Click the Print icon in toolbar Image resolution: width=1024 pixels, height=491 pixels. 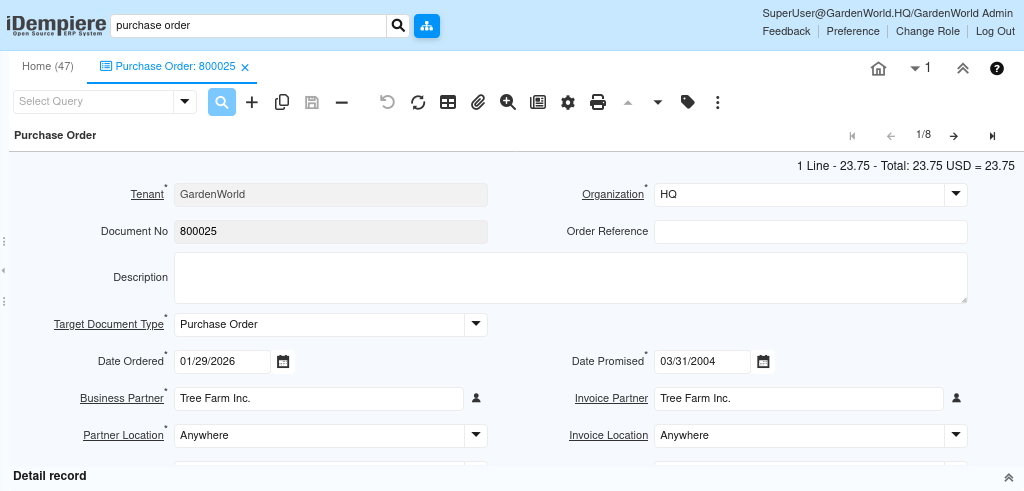pos(598,102)
